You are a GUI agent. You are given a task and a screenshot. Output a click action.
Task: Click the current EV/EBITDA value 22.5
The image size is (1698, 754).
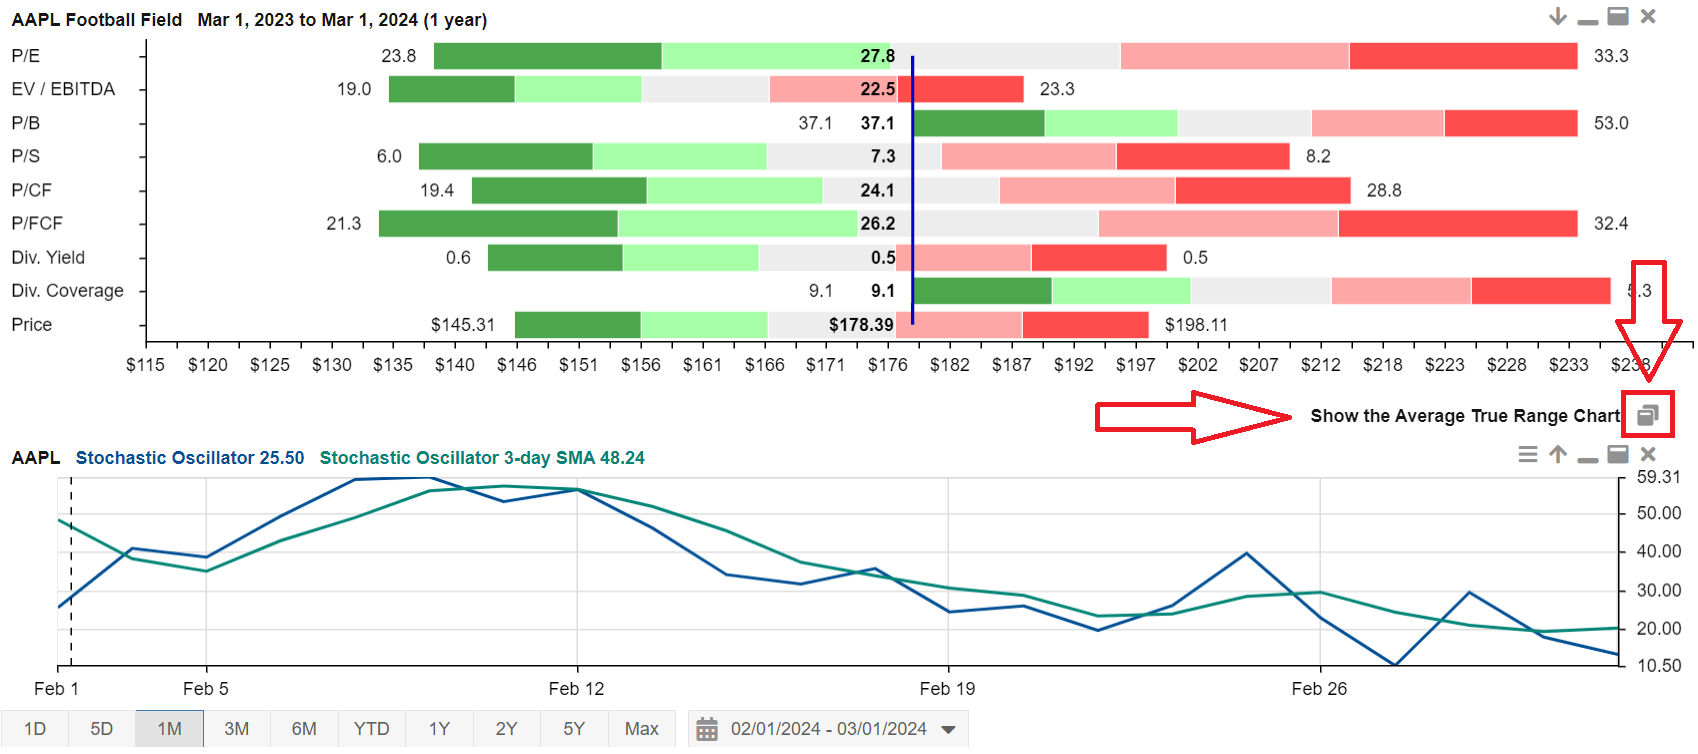pos(878,89)
